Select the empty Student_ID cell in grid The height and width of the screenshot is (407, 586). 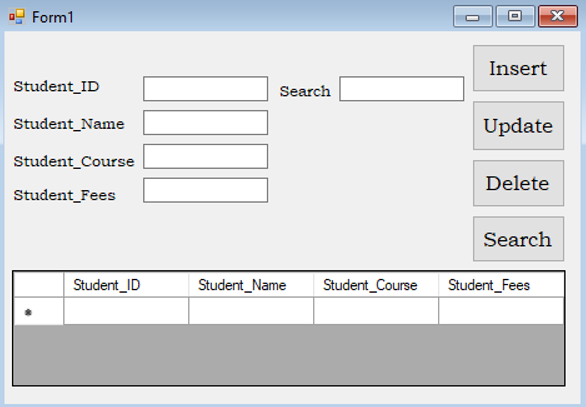(126, 311)
